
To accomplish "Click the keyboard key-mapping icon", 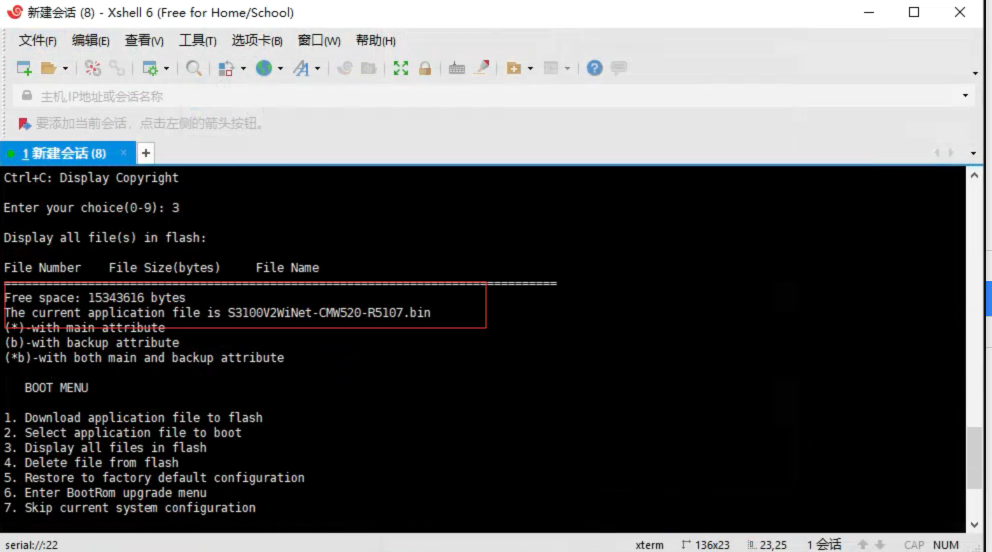I will click(457, 68).
